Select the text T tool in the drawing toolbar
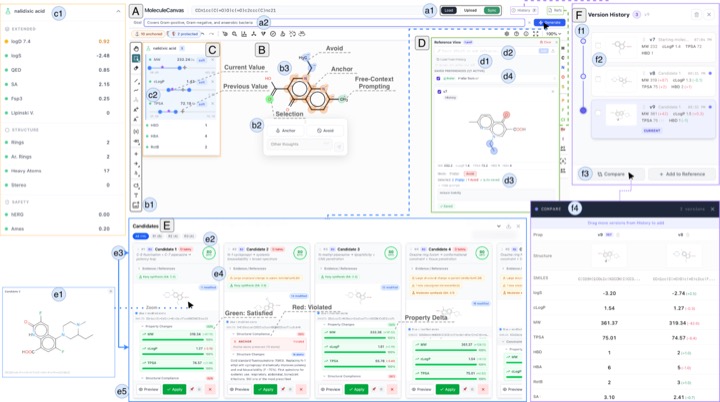Image resolution: width=720 pixels, height=402 pixels. click(x=136, y=195)
